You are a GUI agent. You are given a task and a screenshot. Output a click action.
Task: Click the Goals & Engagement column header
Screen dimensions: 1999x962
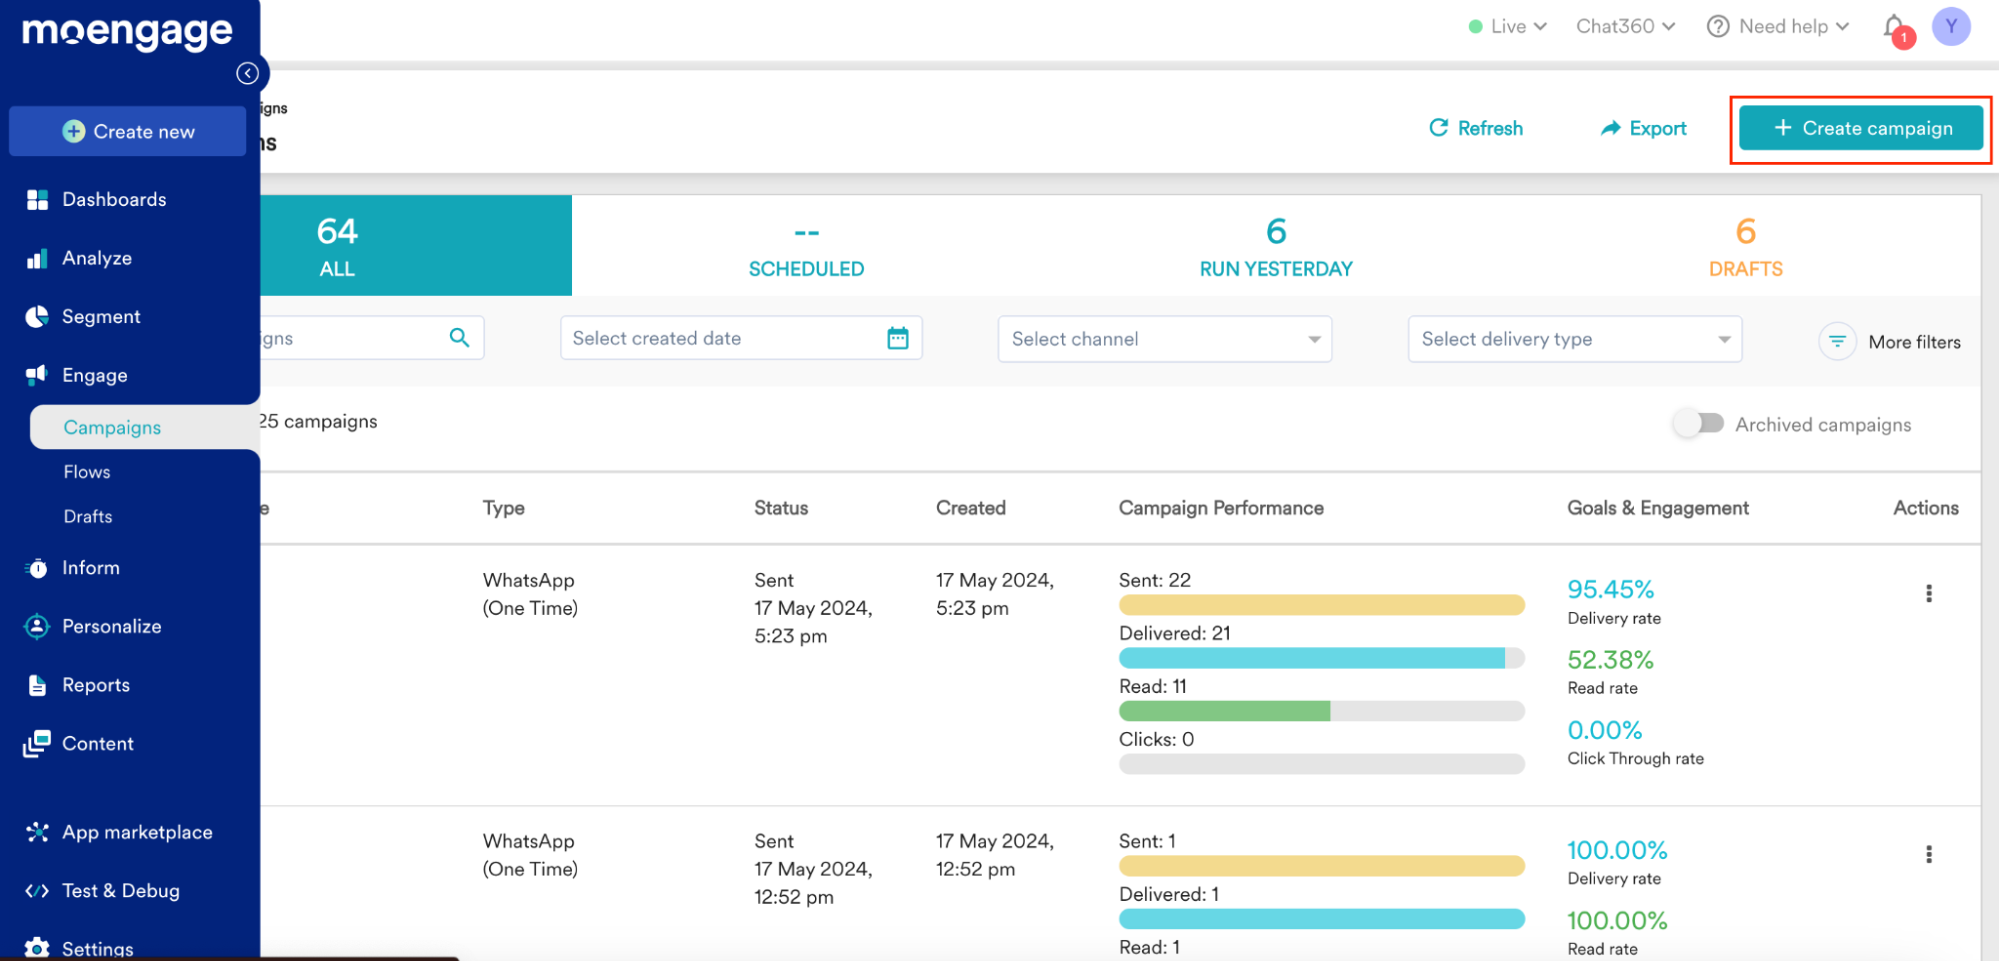1658,508
